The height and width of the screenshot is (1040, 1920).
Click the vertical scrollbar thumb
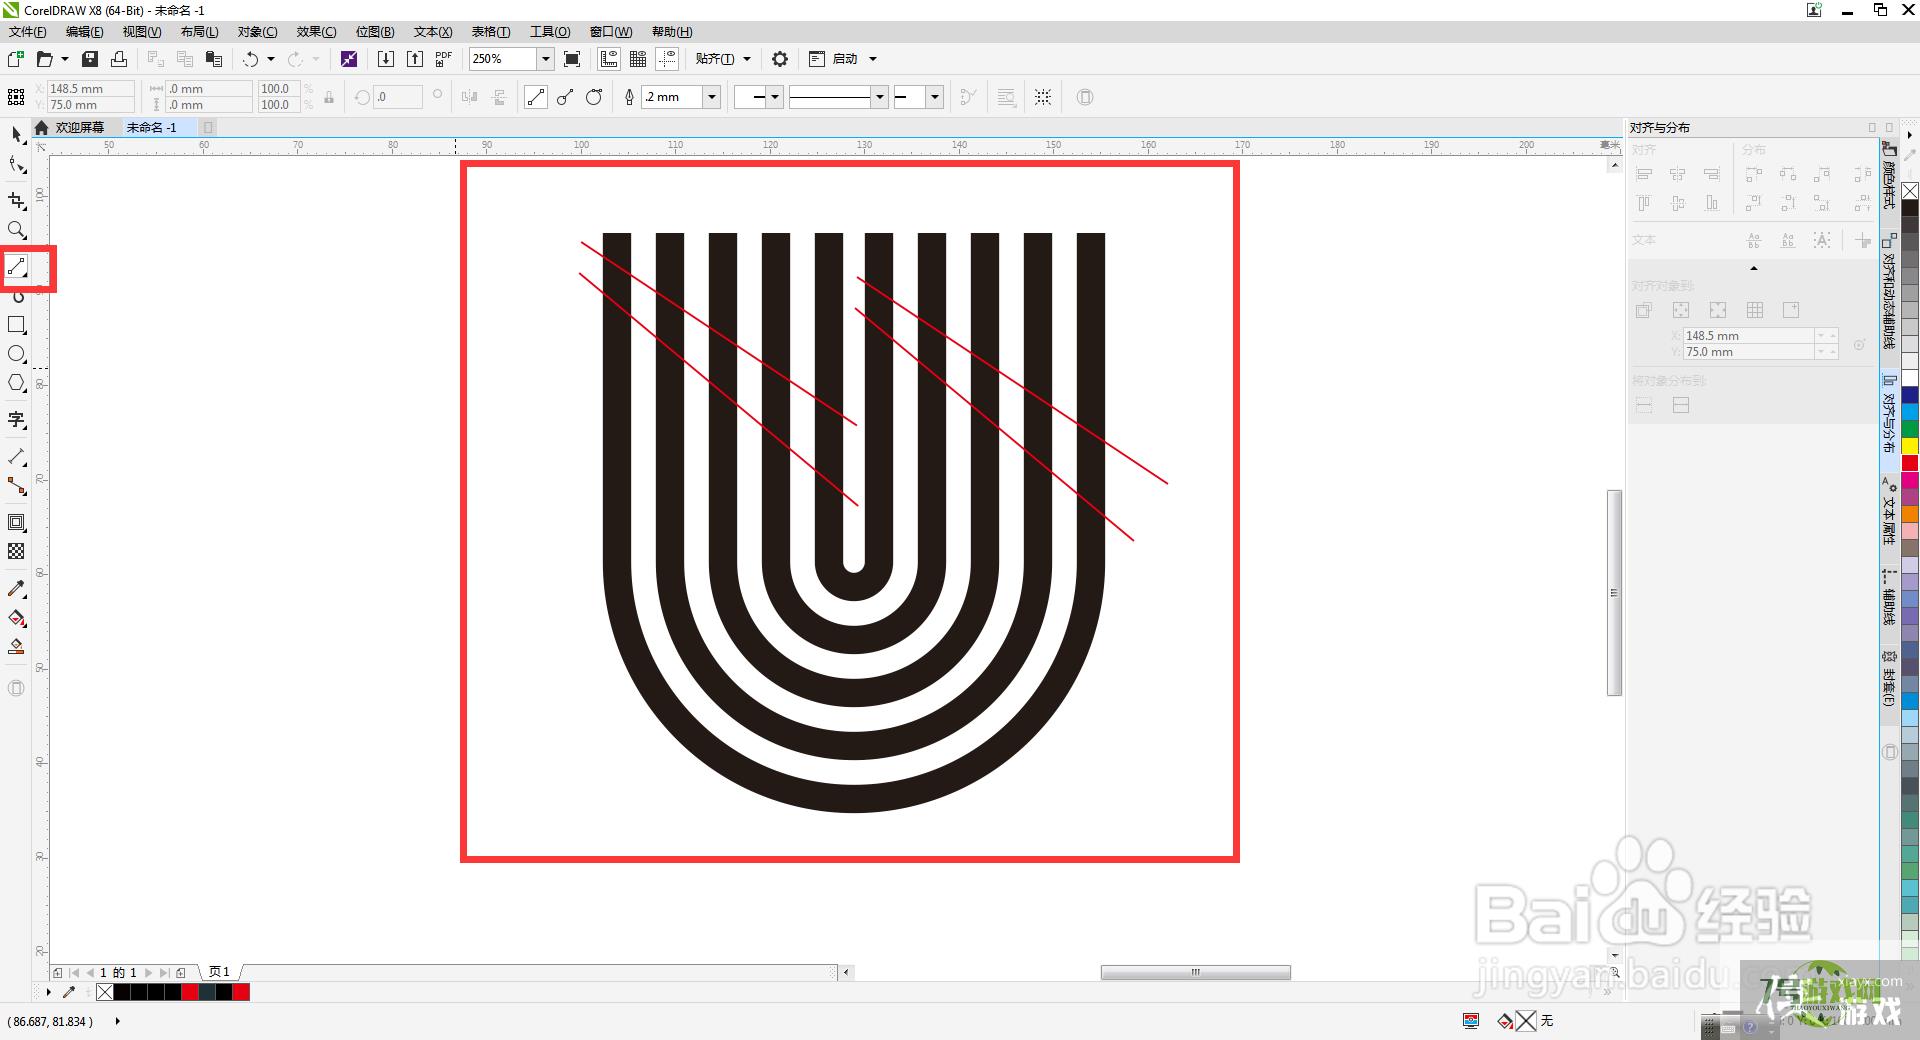tap(1614, 592)
